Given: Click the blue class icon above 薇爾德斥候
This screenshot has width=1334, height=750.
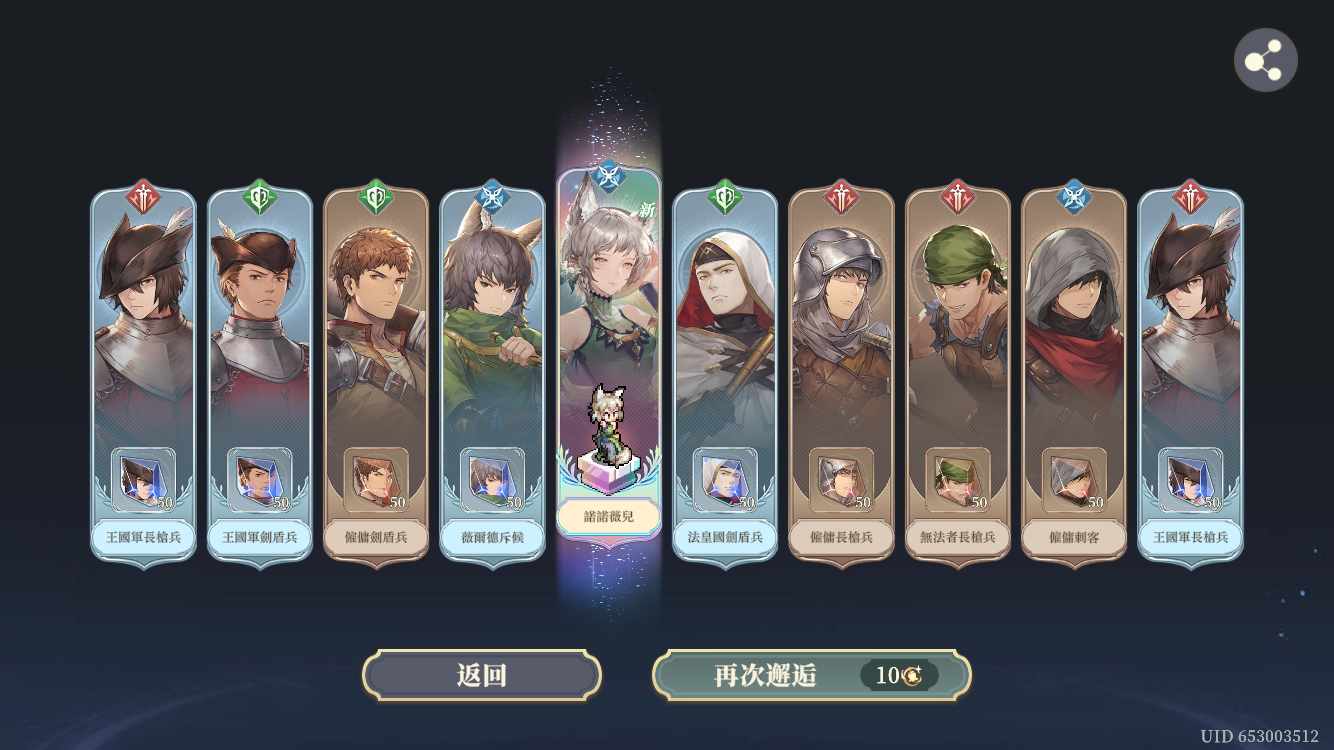Looking at the screenshot, I should [492, 197].
